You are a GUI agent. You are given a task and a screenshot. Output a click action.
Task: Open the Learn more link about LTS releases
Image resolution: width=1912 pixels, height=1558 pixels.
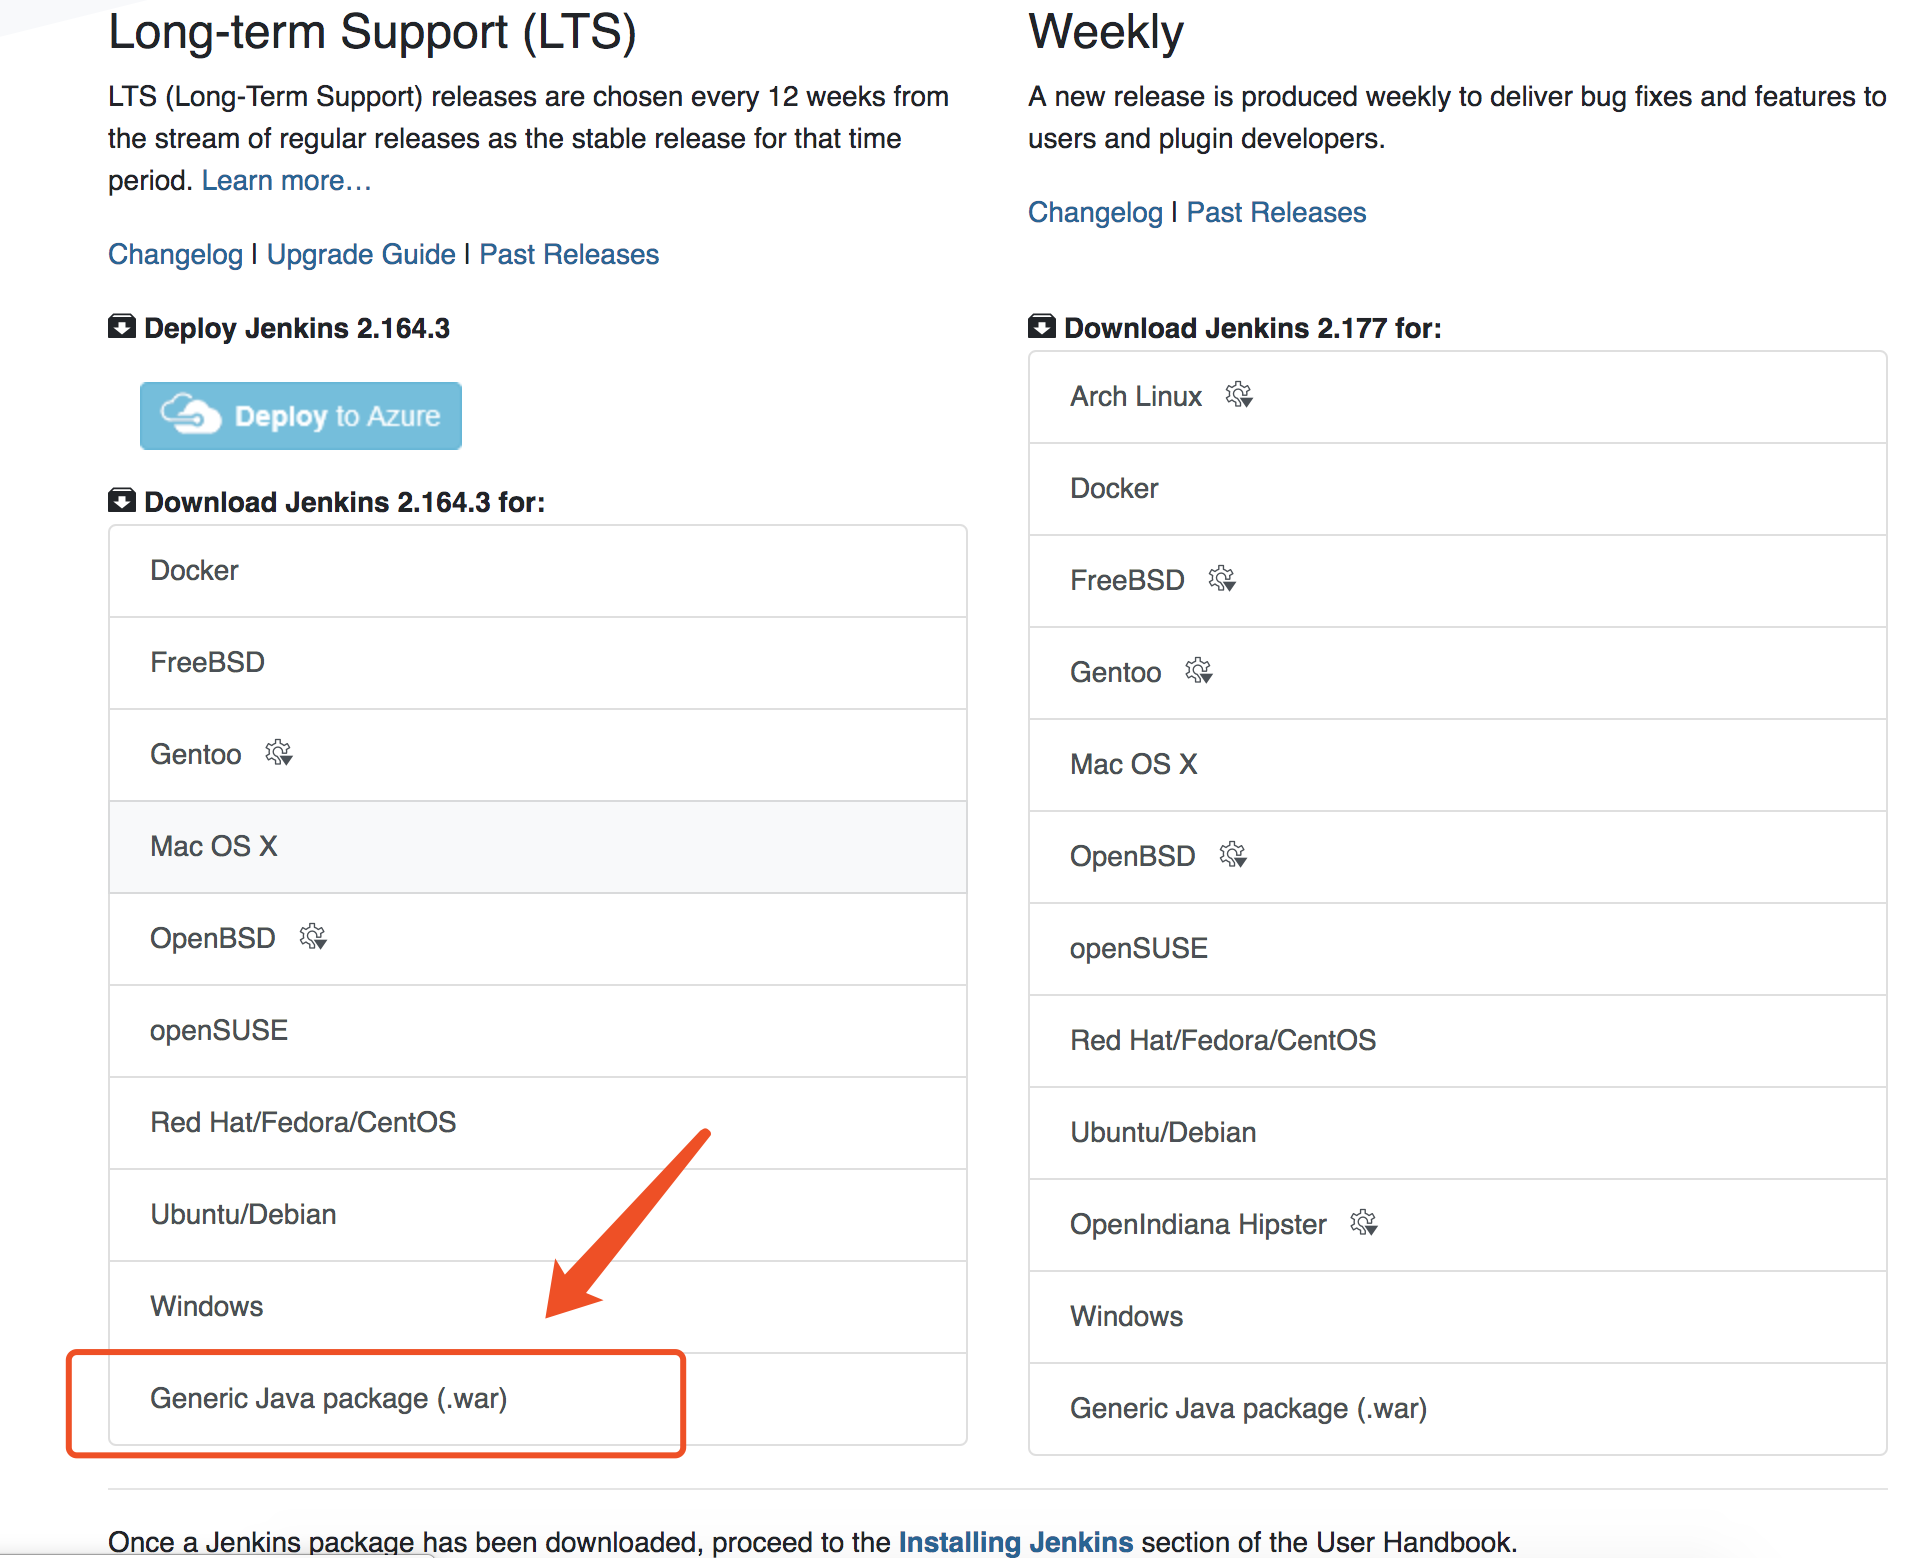283,180
